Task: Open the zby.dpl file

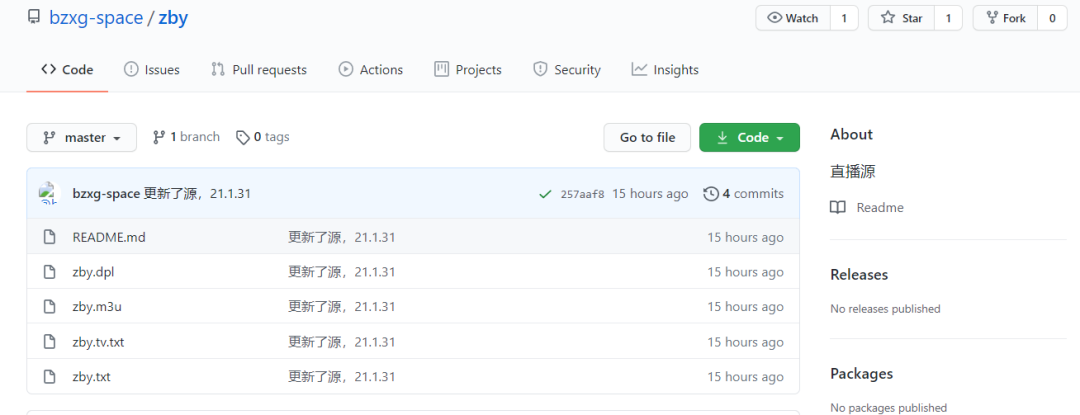Action: click(x=93, y=273)
